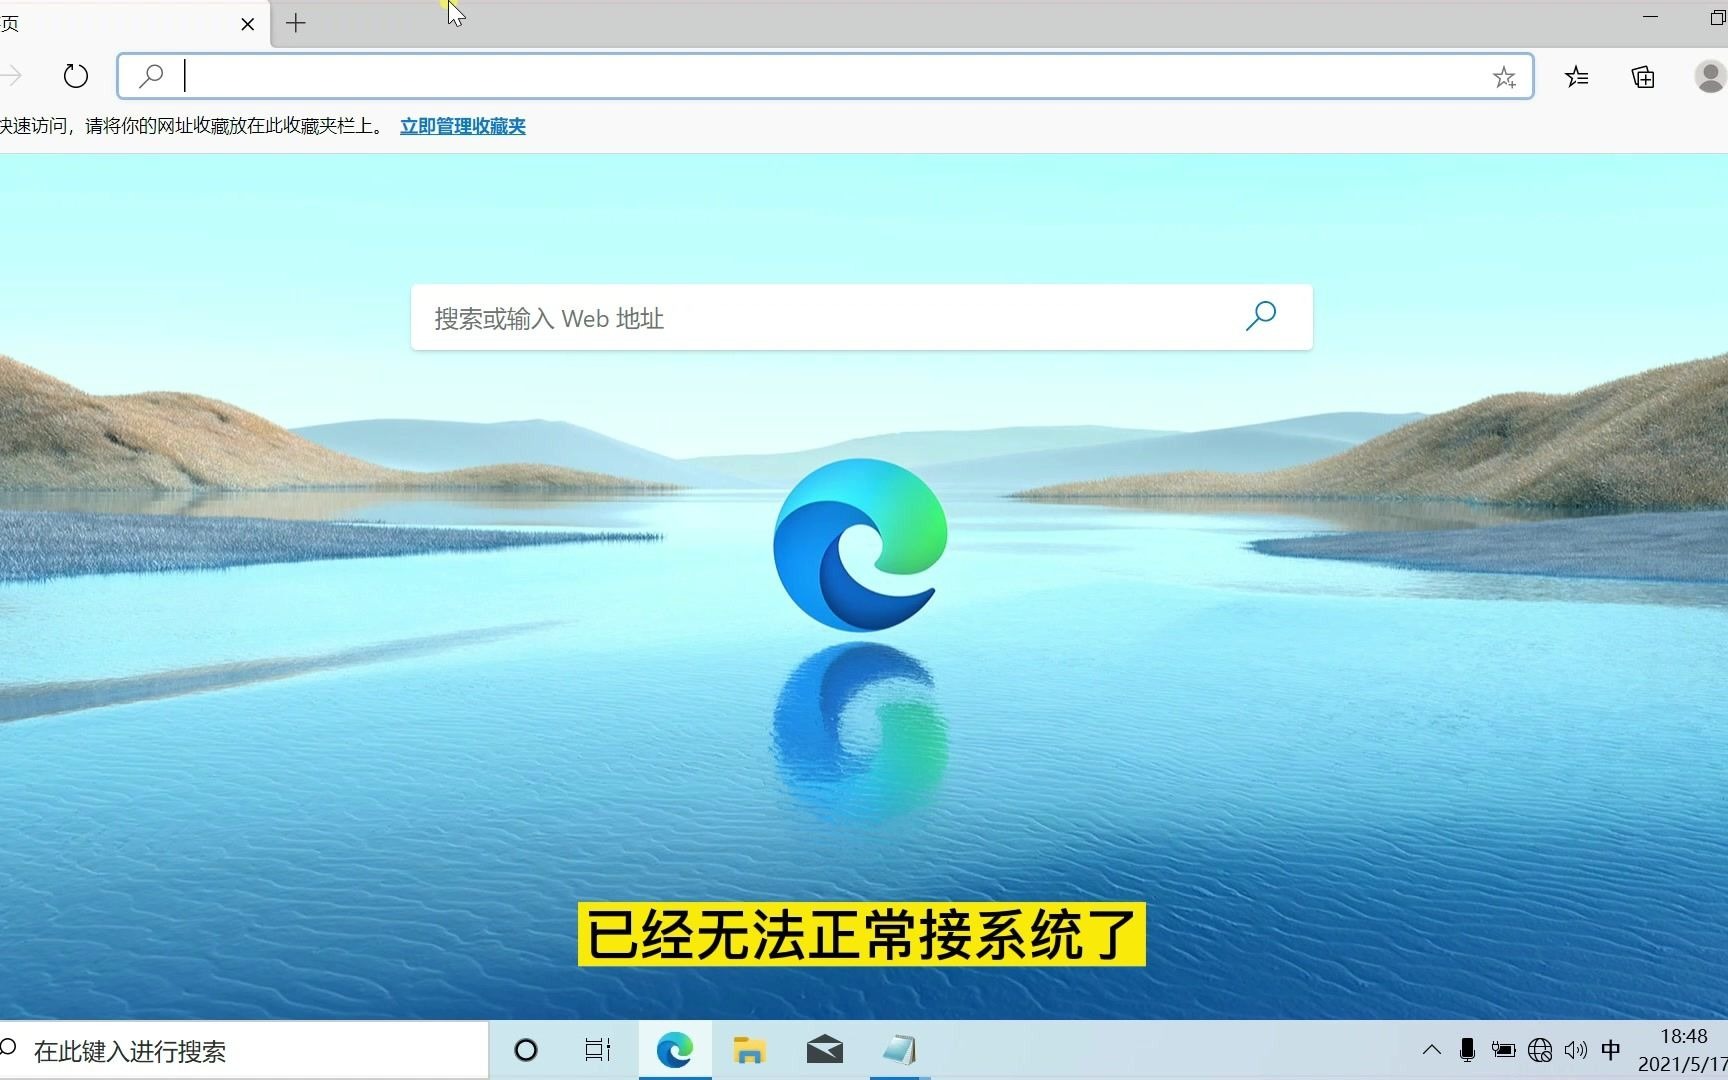The height and width of the screenshot is (1080, 1728).
Task: Click the microphone tray icon
Action: tap(1467, 1050)
